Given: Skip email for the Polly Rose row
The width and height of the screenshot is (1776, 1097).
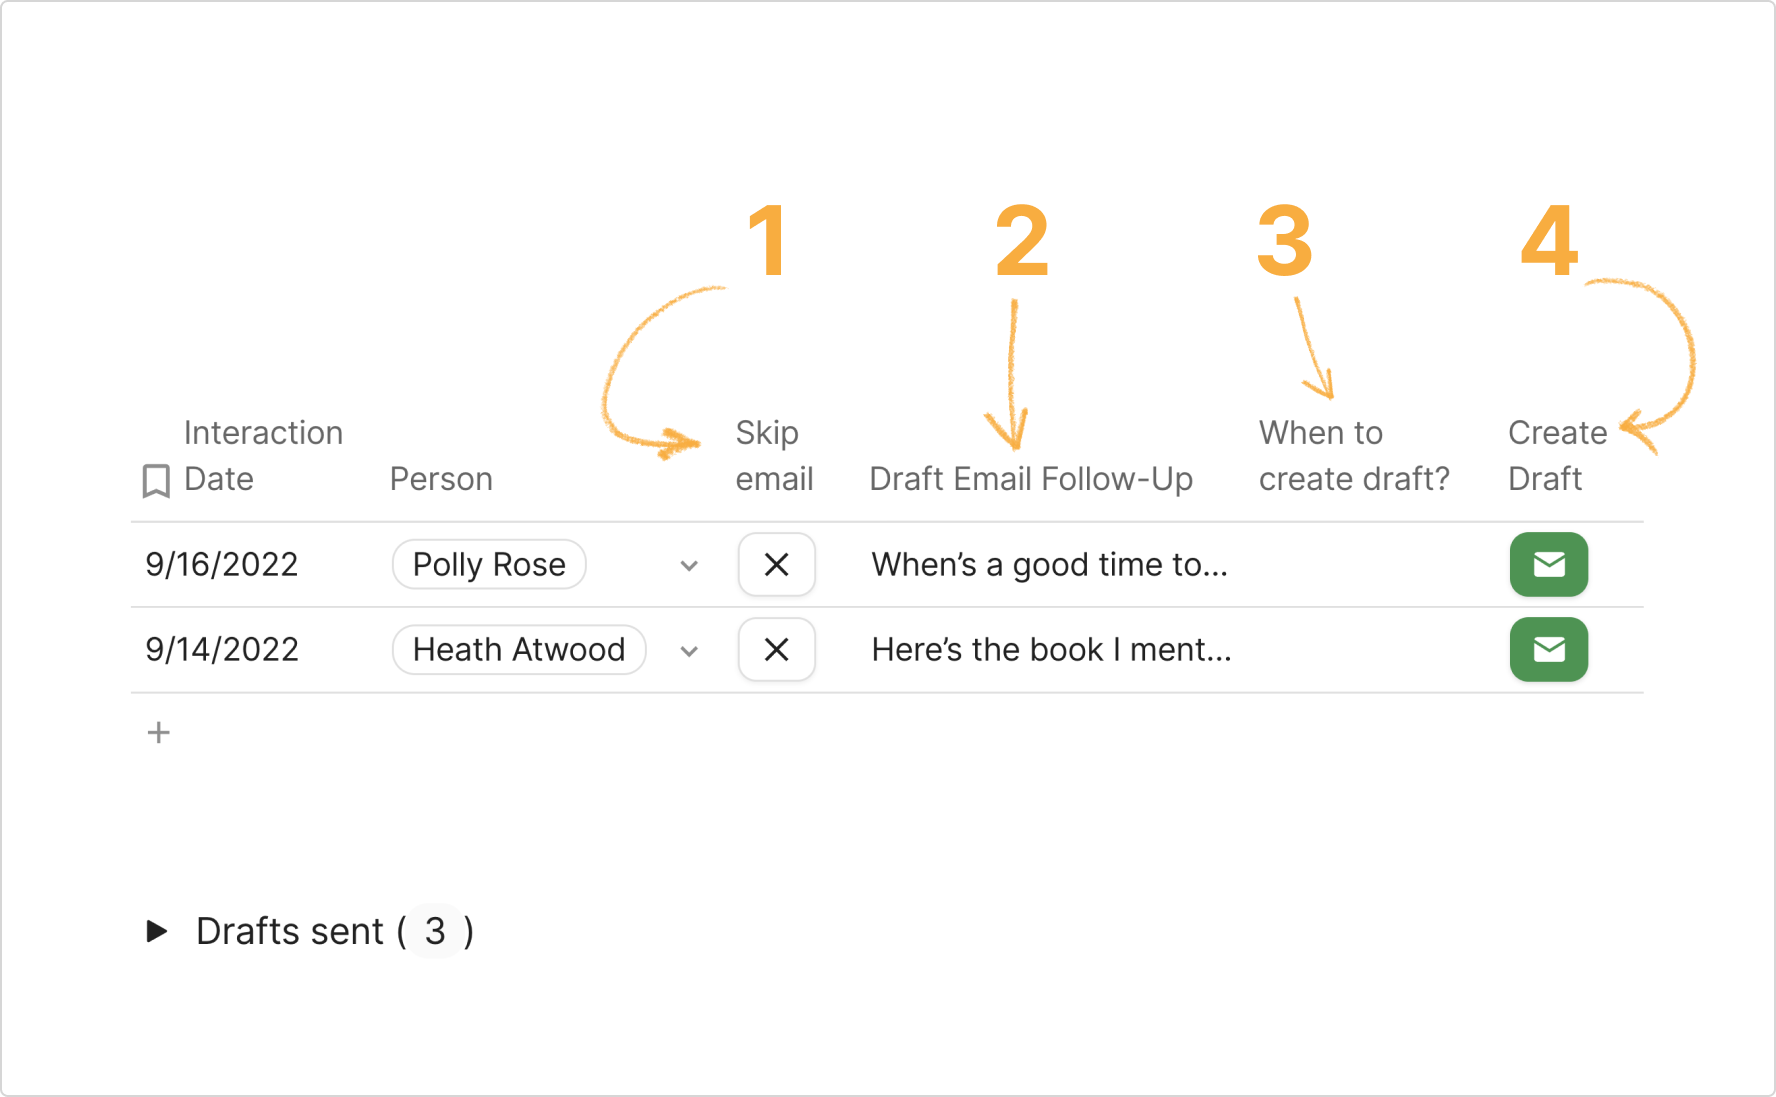Looking at the screenshot, I should (776, 565).
